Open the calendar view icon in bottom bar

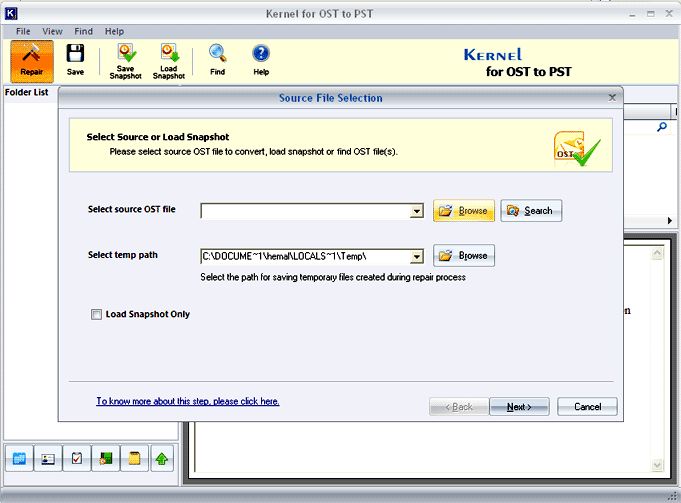[19, 458]
